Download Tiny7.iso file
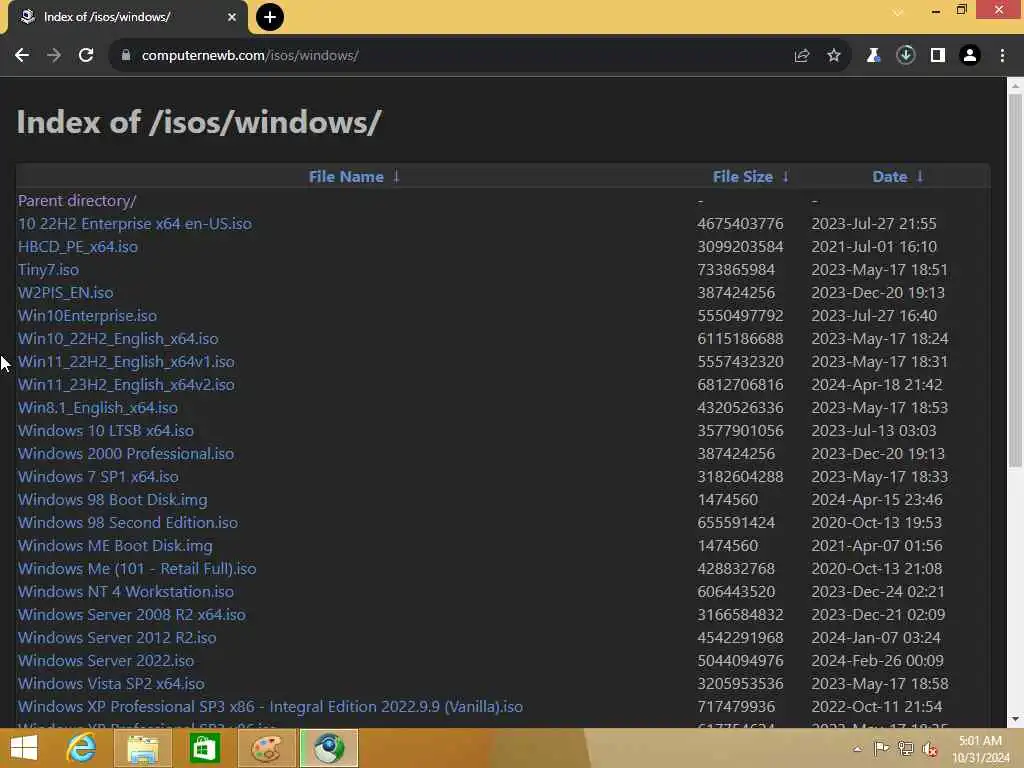 (48, 270)
